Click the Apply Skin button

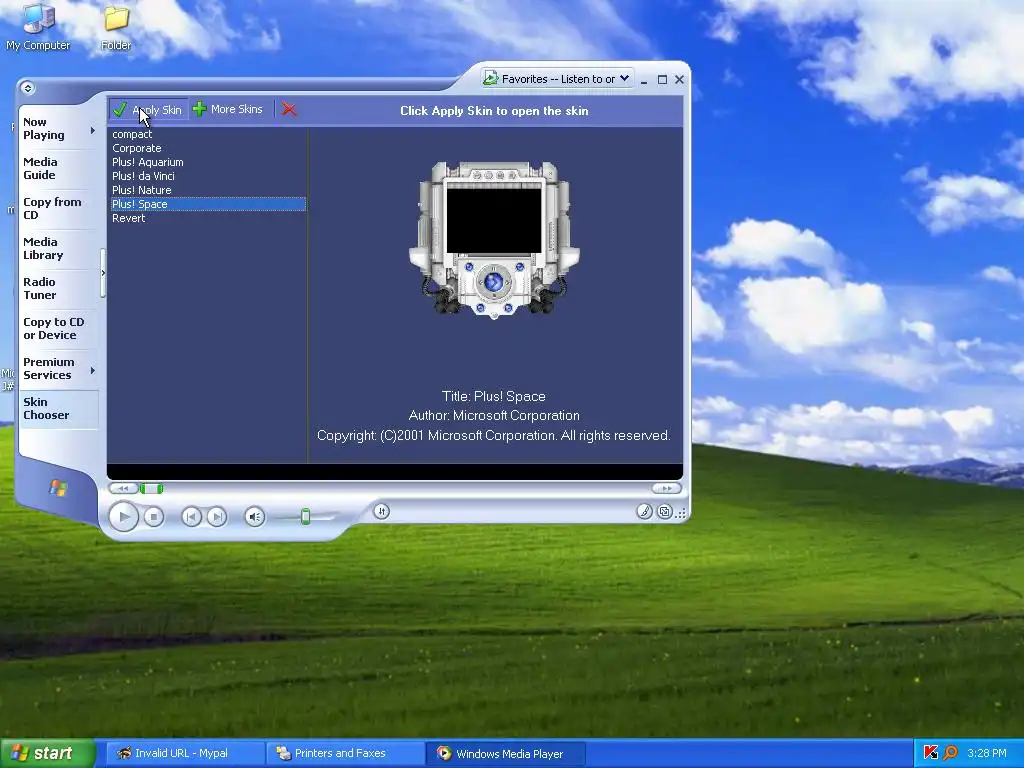pos(148,110)
